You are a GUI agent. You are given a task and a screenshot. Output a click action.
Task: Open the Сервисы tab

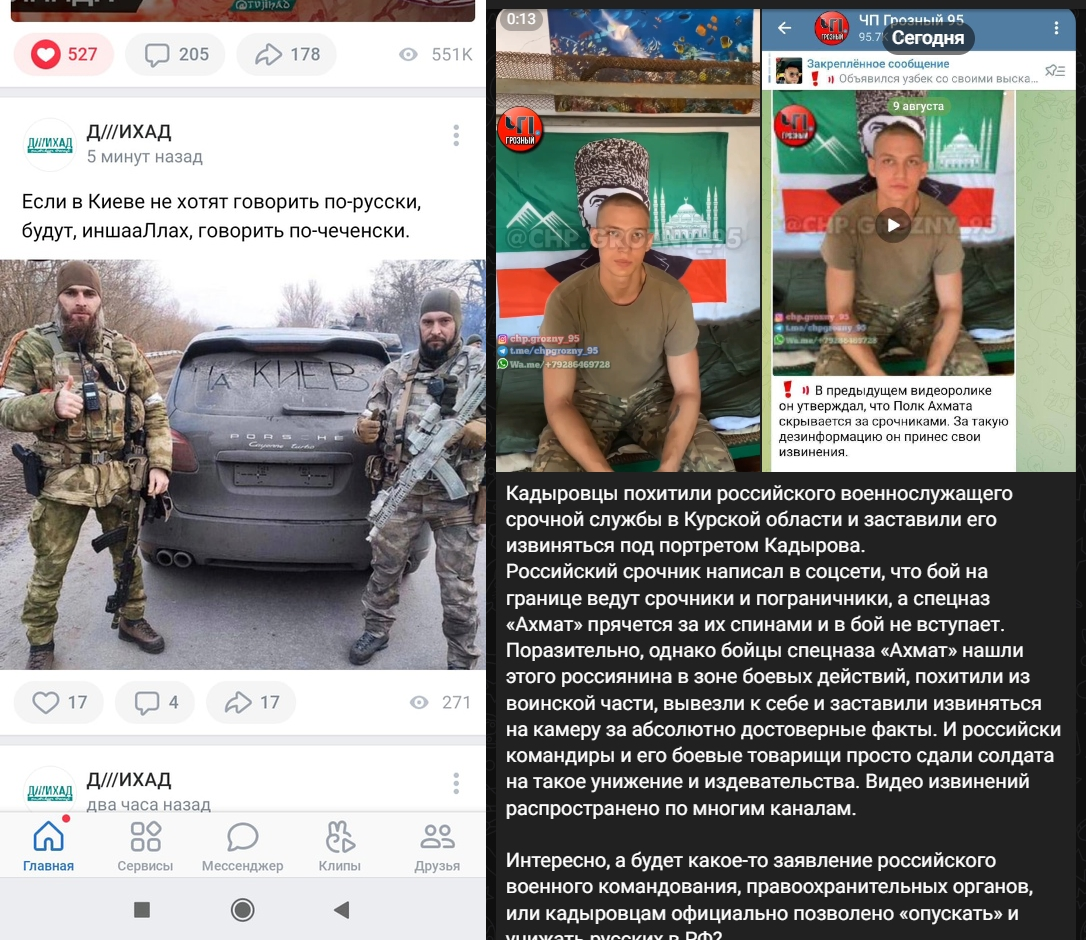(145, 846)
